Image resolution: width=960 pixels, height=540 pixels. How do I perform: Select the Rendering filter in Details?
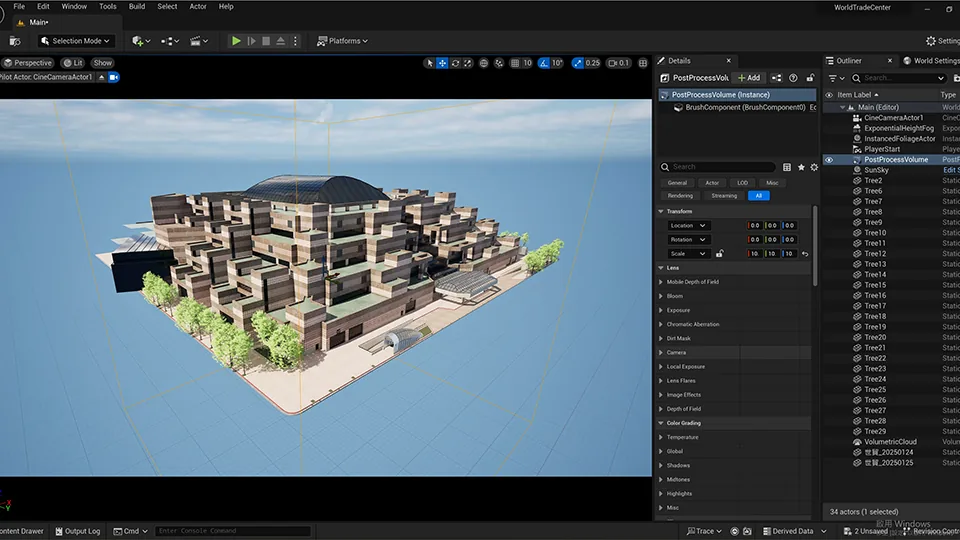click(680, 196)
